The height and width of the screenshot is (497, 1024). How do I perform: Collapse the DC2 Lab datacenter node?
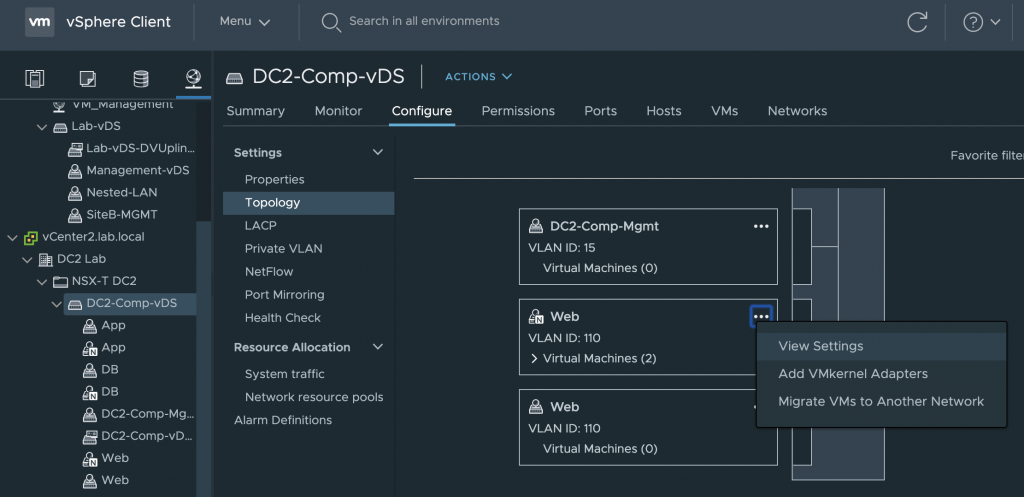27,260
